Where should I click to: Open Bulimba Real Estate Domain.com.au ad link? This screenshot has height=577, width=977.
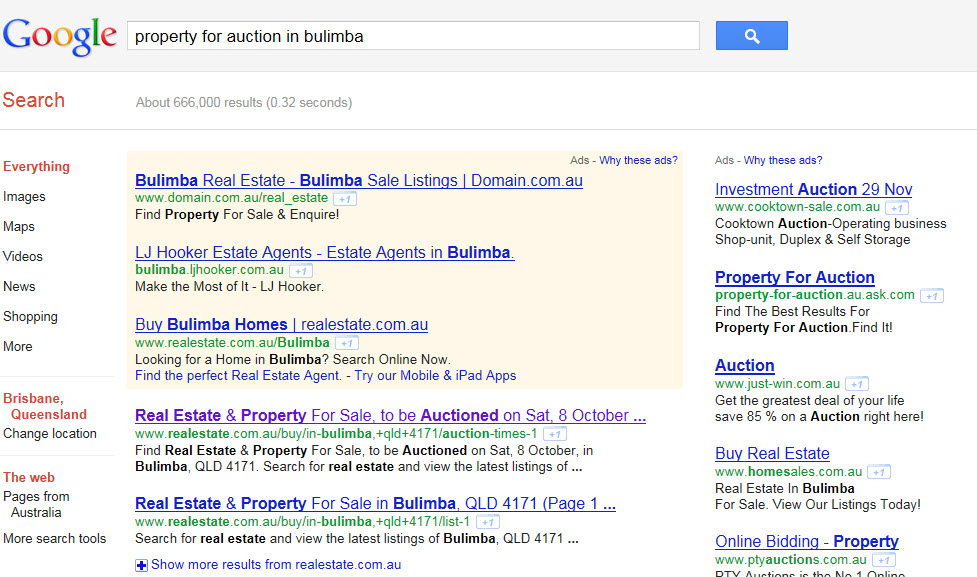click(x=358, y=181)
